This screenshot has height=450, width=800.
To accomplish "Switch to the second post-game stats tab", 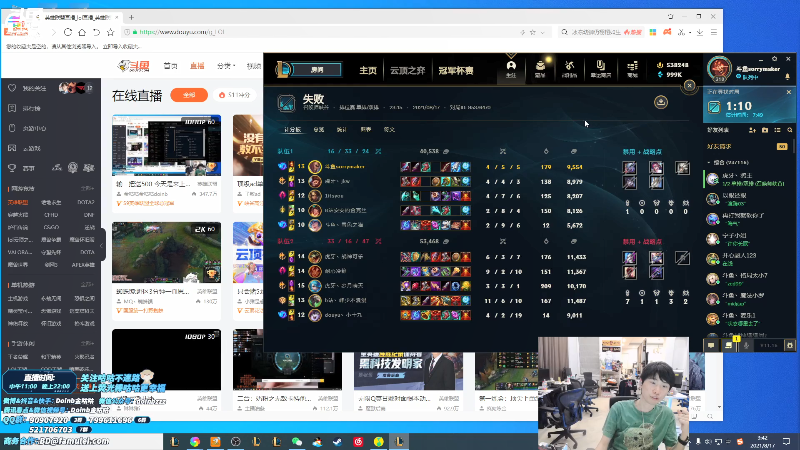I will pos(319,130).
